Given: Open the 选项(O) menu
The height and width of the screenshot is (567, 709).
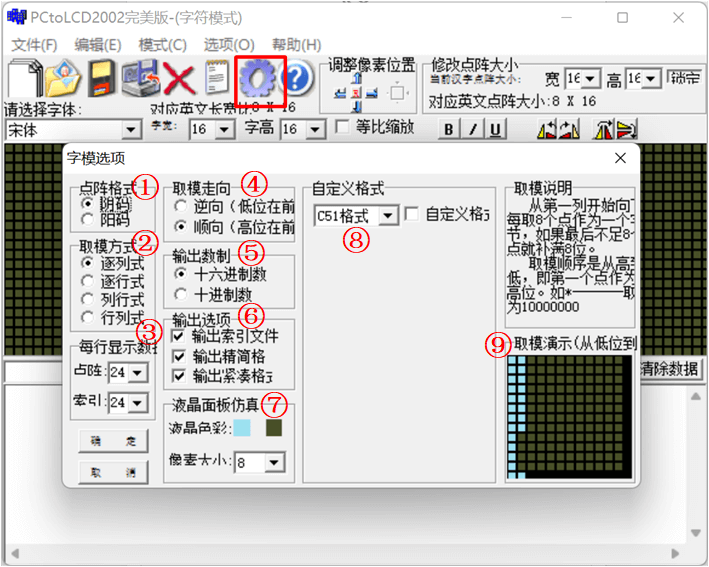Looking at the screenshot, I should [x=229, y=45].
